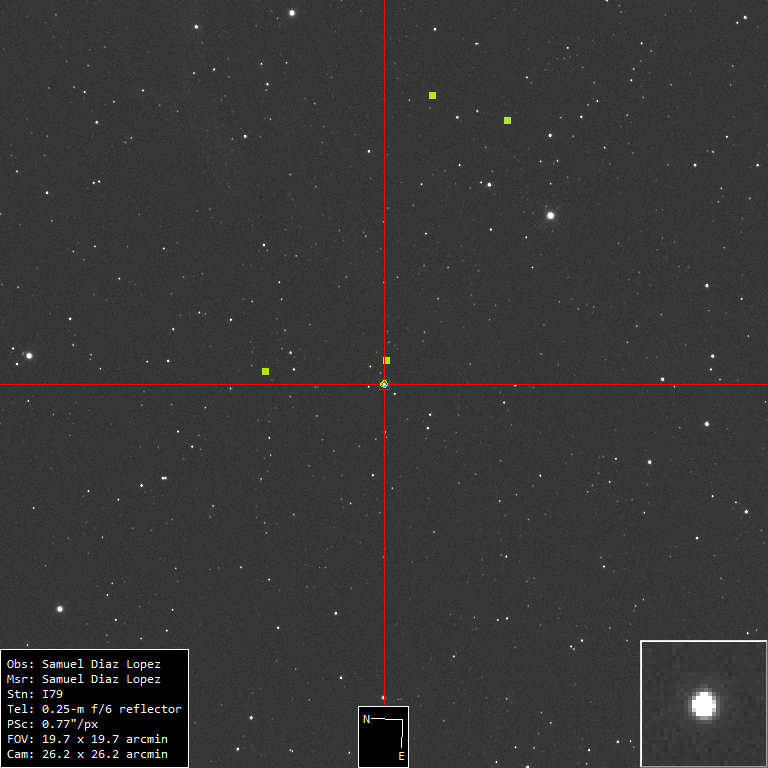Select the rightmost green square marker
Viewport: 768px width, 768px height.
507,120
